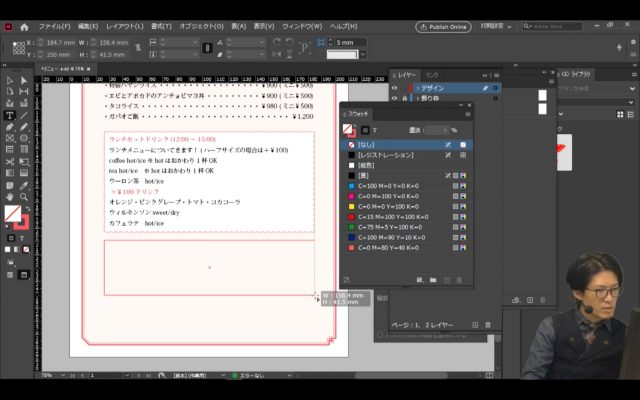Image resolution: width=640 pixels, height=400 pixels.
Task: Open stroke style dropdown arrow in control bar
Action: [x=362, y=54]
